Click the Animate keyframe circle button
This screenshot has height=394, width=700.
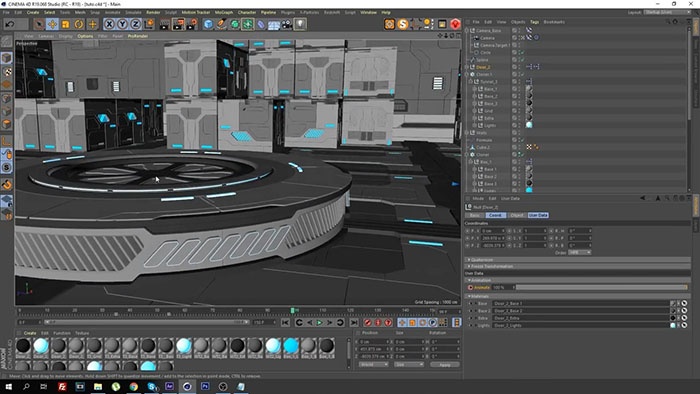tap(470, 288)
